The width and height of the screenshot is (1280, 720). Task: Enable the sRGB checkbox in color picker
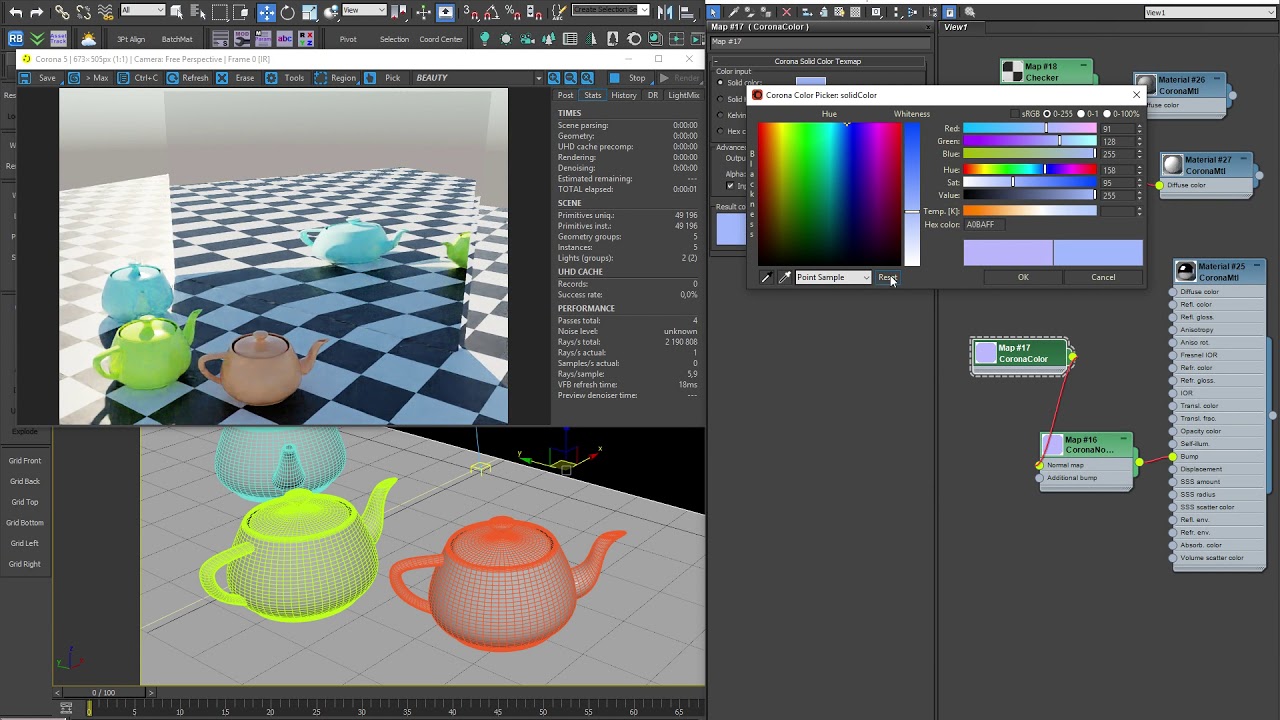coord(1016,114)
